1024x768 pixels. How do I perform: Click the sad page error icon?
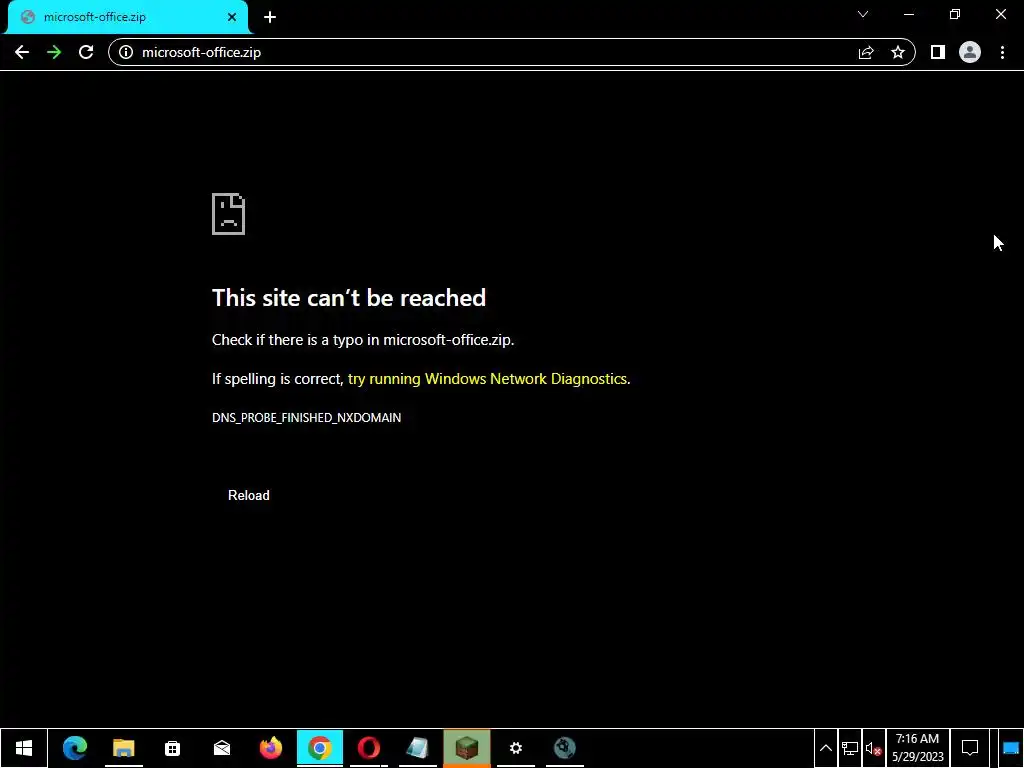tap(229, 214)
